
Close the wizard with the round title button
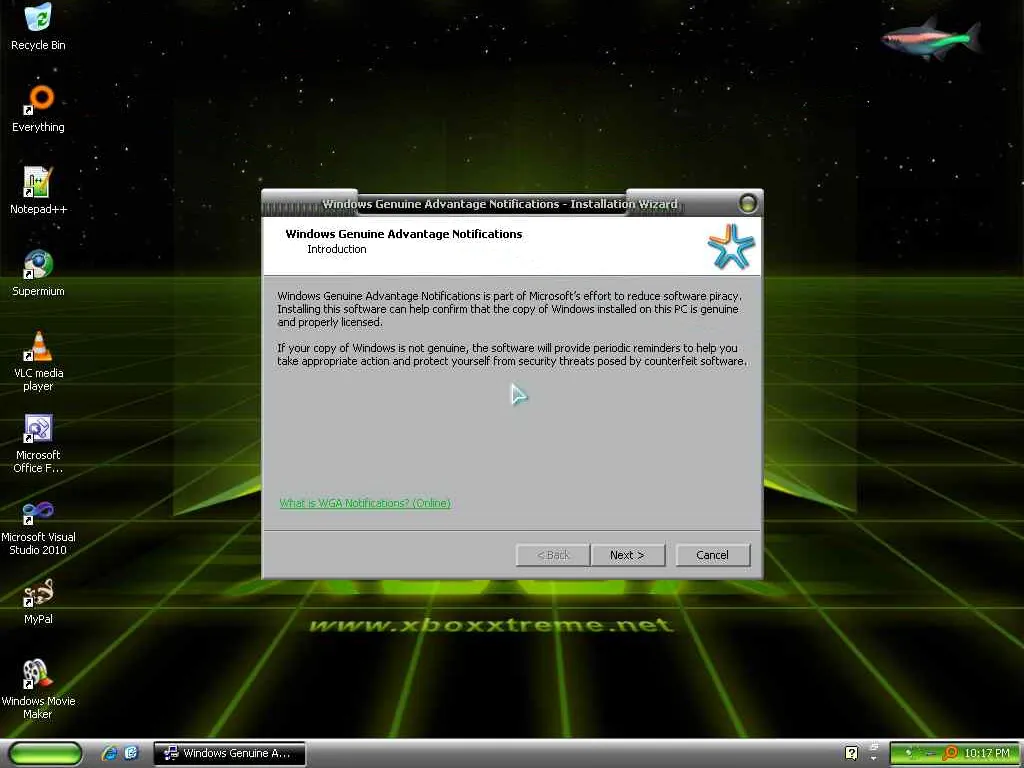(x=748, y=203)
